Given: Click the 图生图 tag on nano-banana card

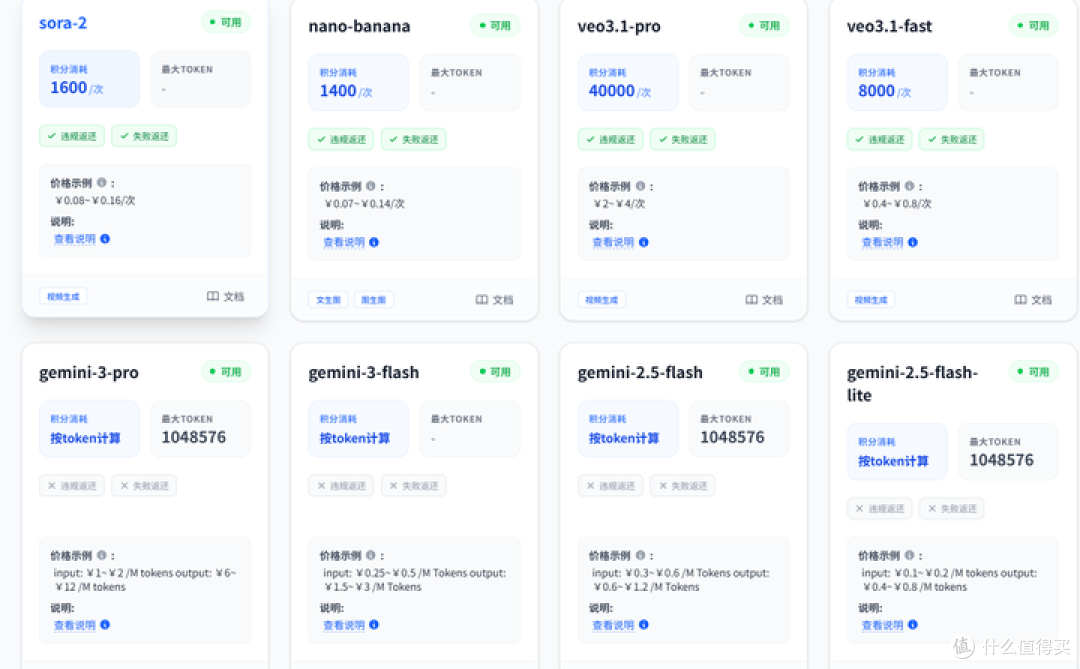Looking at the screenshot, I should (374, 300).
